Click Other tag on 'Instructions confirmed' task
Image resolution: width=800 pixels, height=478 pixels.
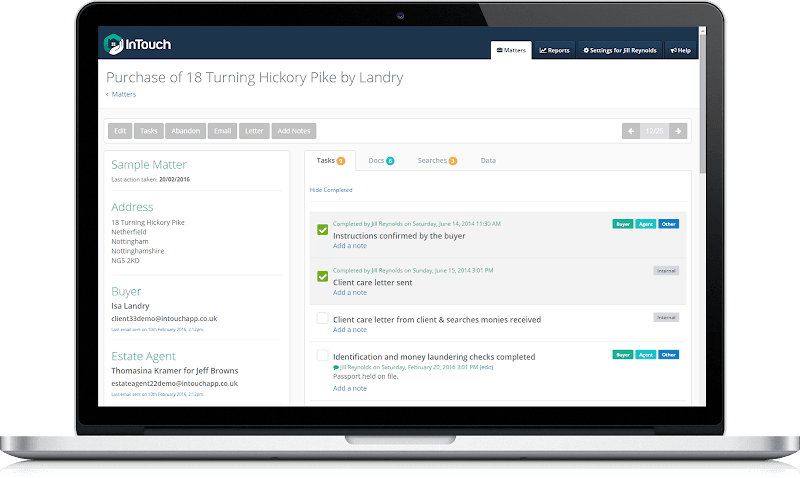click(668, 224)
